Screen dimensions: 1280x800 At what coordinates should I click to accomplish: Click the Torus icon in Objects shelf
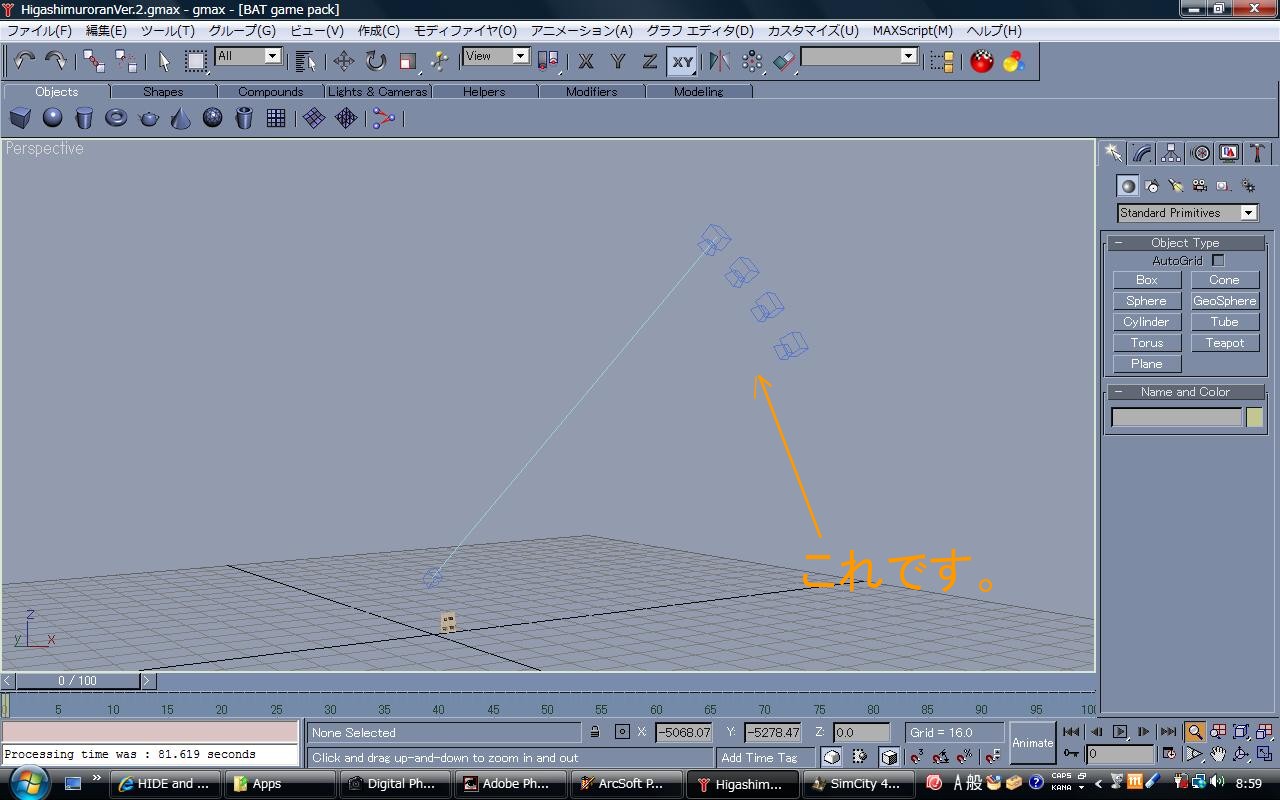point(116,118)
